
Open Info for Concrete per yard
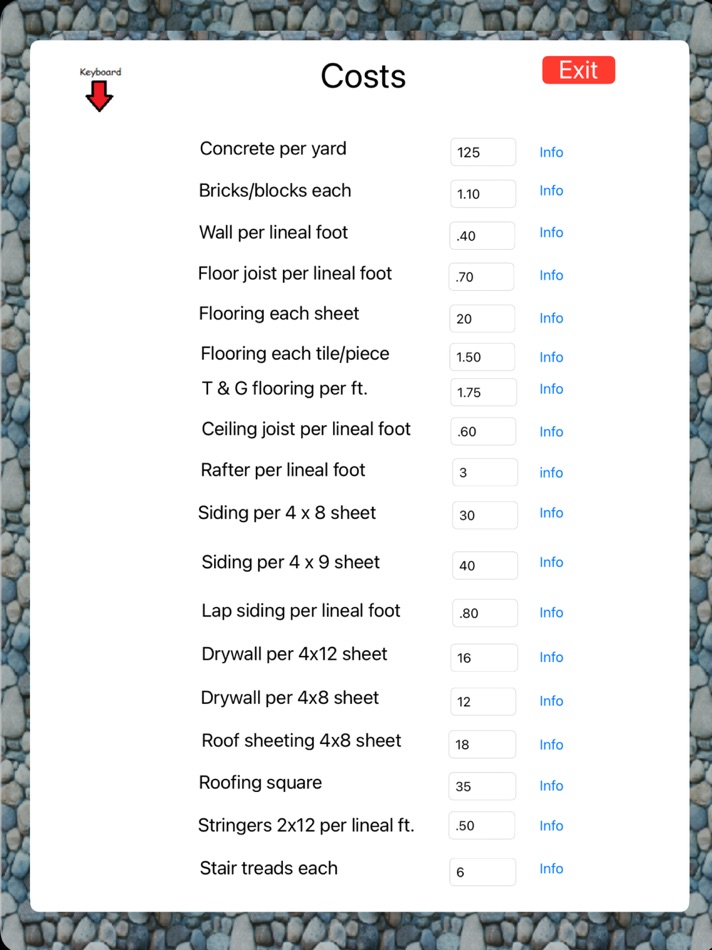[551, 152]
